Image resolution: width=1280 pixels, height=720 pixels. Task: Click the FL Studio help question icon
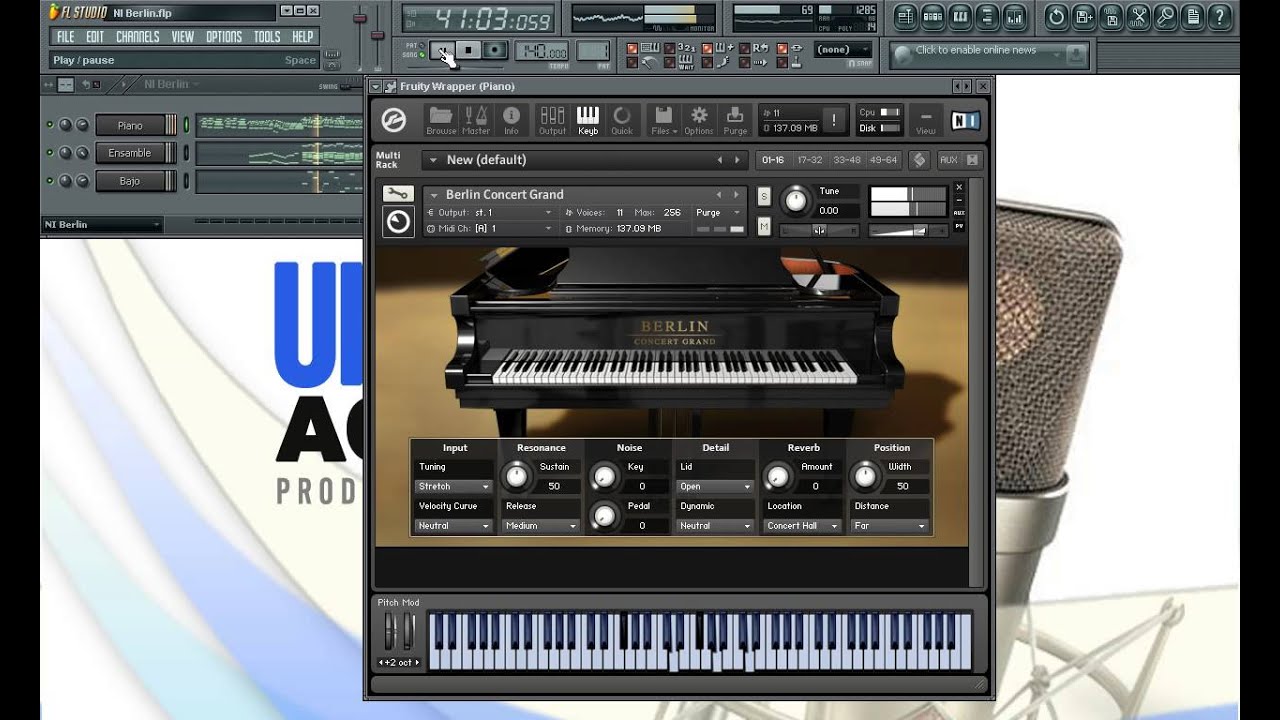[x=1220, y=16]
